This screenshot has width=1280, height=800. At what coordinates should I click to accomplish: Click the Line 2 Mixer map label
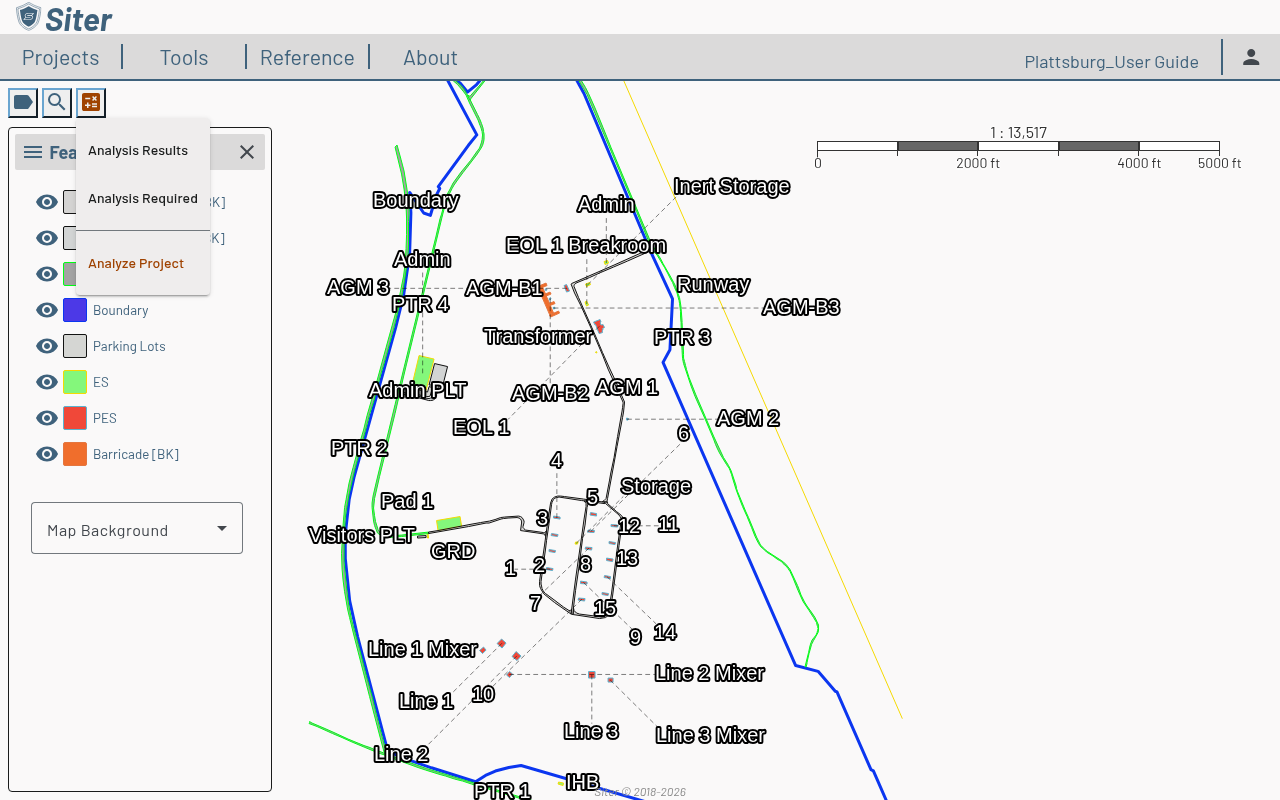(710, 673)
